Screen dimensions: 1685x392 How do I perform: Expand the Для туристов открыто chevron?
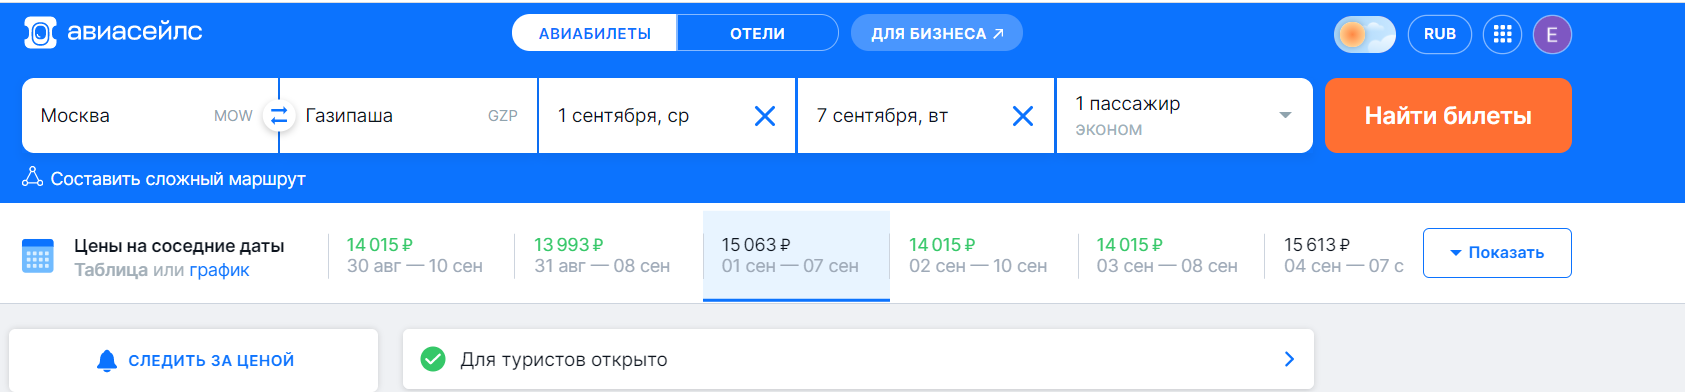(1289, 359)
